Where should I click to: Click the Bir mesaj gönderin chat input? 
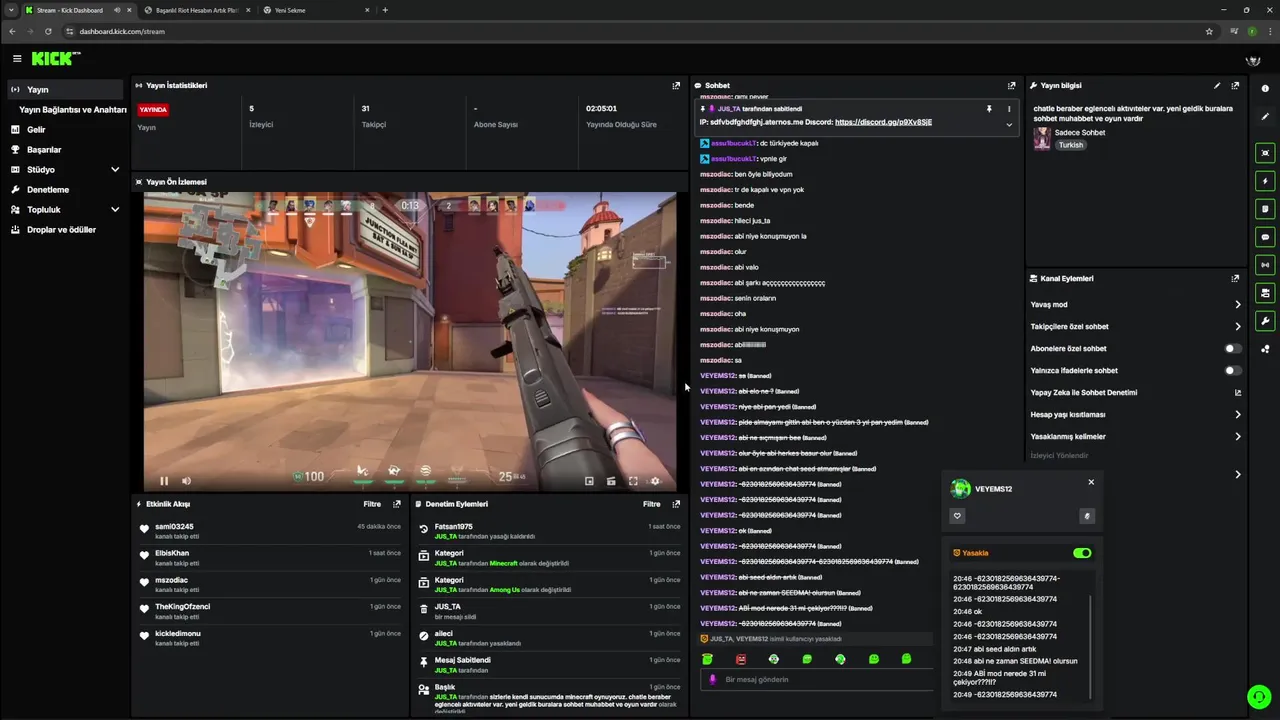(815, 679)
